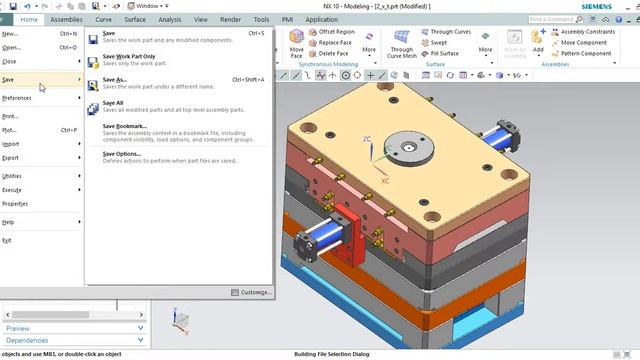
Task: Click Assembly Constraints tool
Action: coord(583,32)
